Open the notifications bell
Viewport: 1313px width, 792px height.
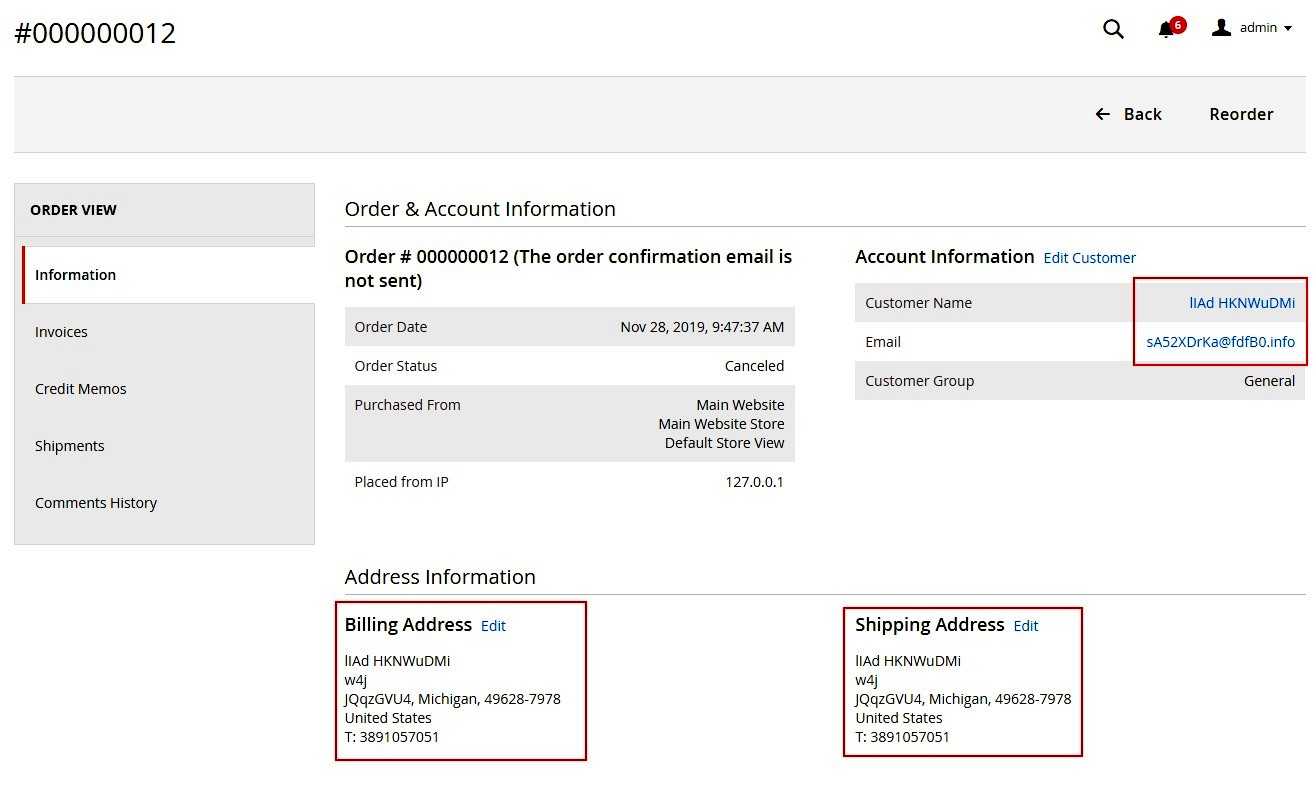[x=1166, y=30]
